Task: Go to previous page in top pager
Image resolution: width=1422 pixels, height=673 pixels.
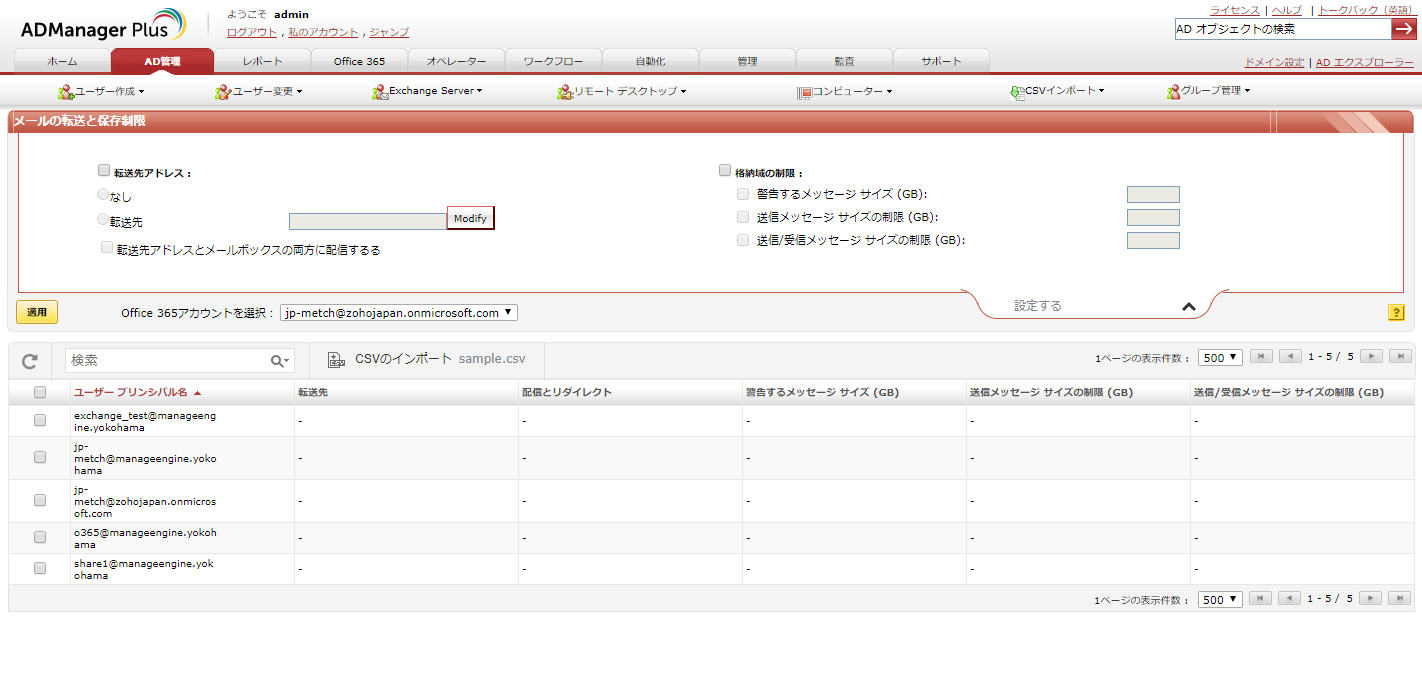Action: click(1290, 357)
